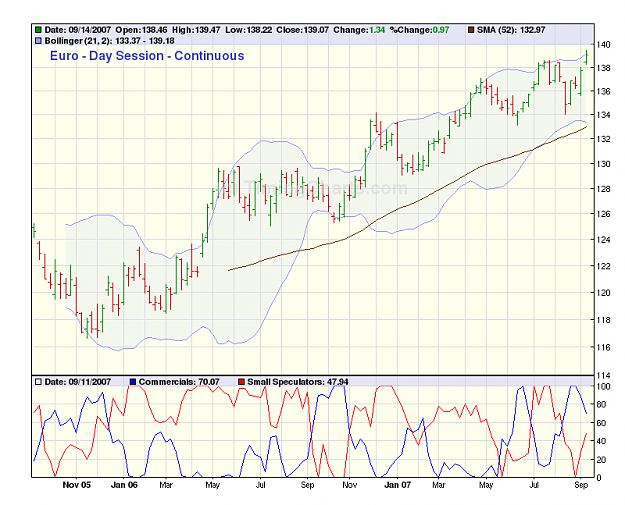The width and height of the screenshot is (625, 505).
Task: Click the Bollinger legend swatch
Action: coord(38,41)
